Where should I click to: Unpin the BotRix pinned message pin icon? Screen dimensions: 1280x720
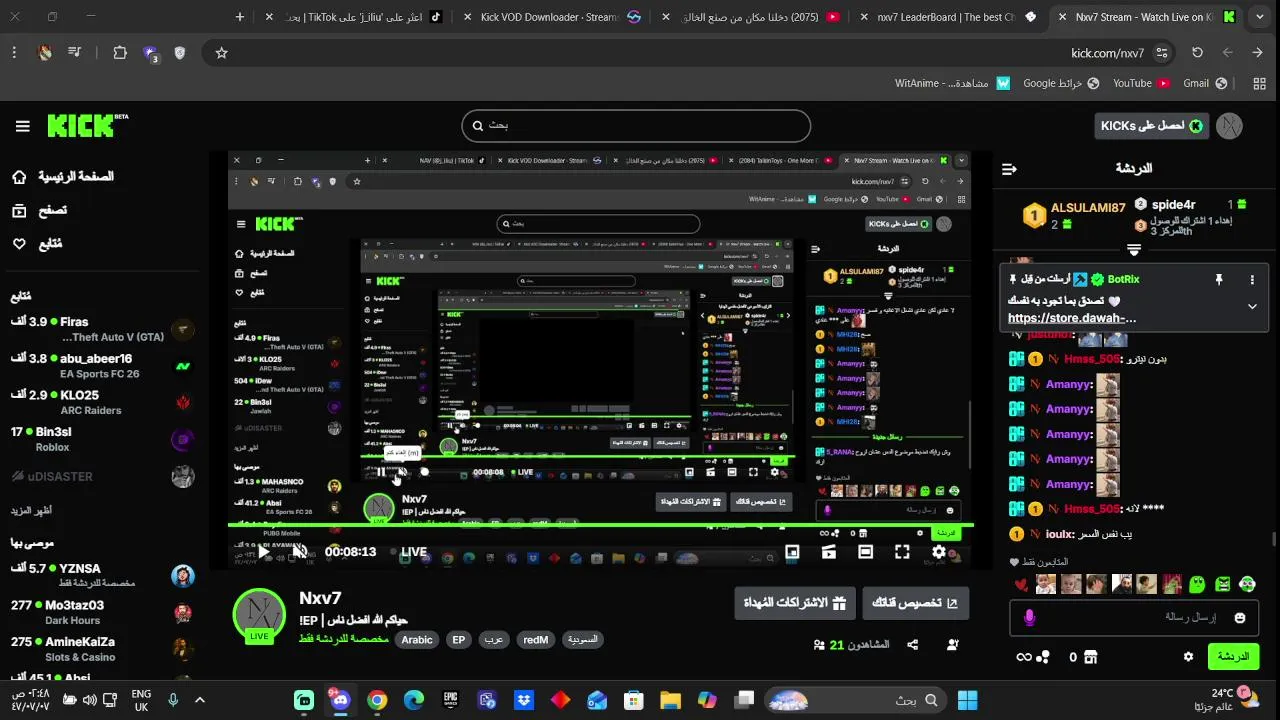[x=1219, y=280]
